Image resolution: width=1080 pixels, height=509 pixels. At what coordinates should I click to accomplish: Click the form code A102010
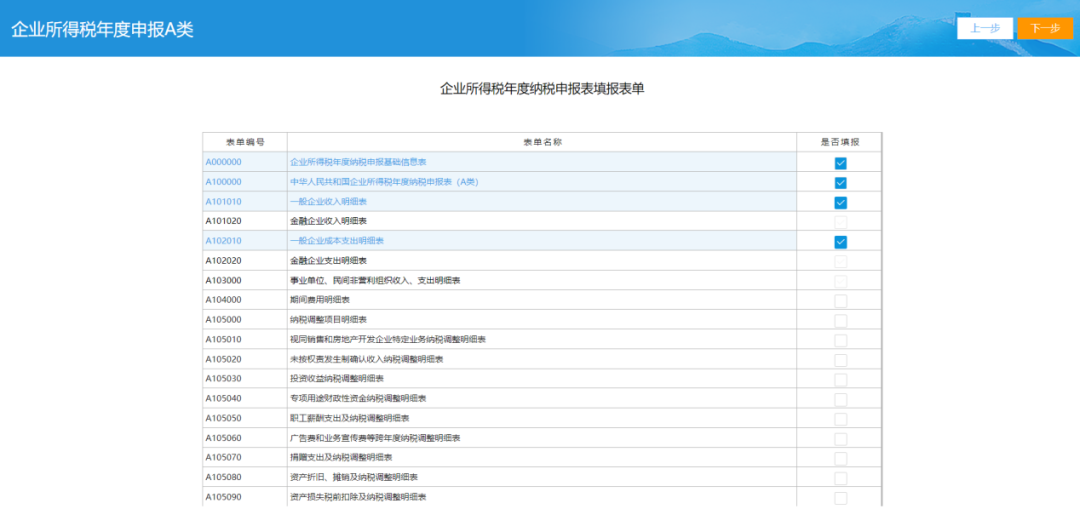223,241
